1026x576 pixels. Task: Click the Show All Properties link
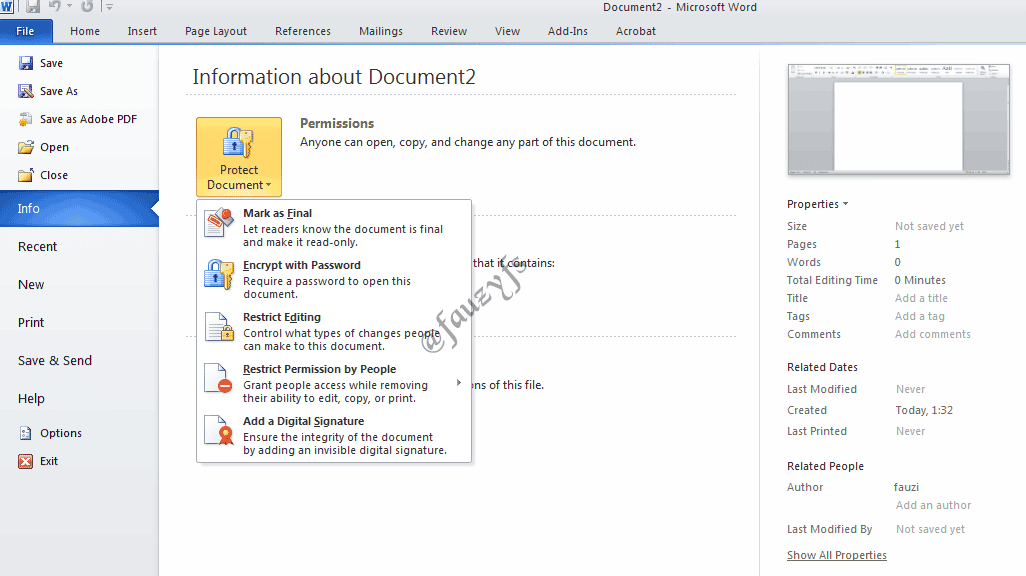click(x=836, y=554)
